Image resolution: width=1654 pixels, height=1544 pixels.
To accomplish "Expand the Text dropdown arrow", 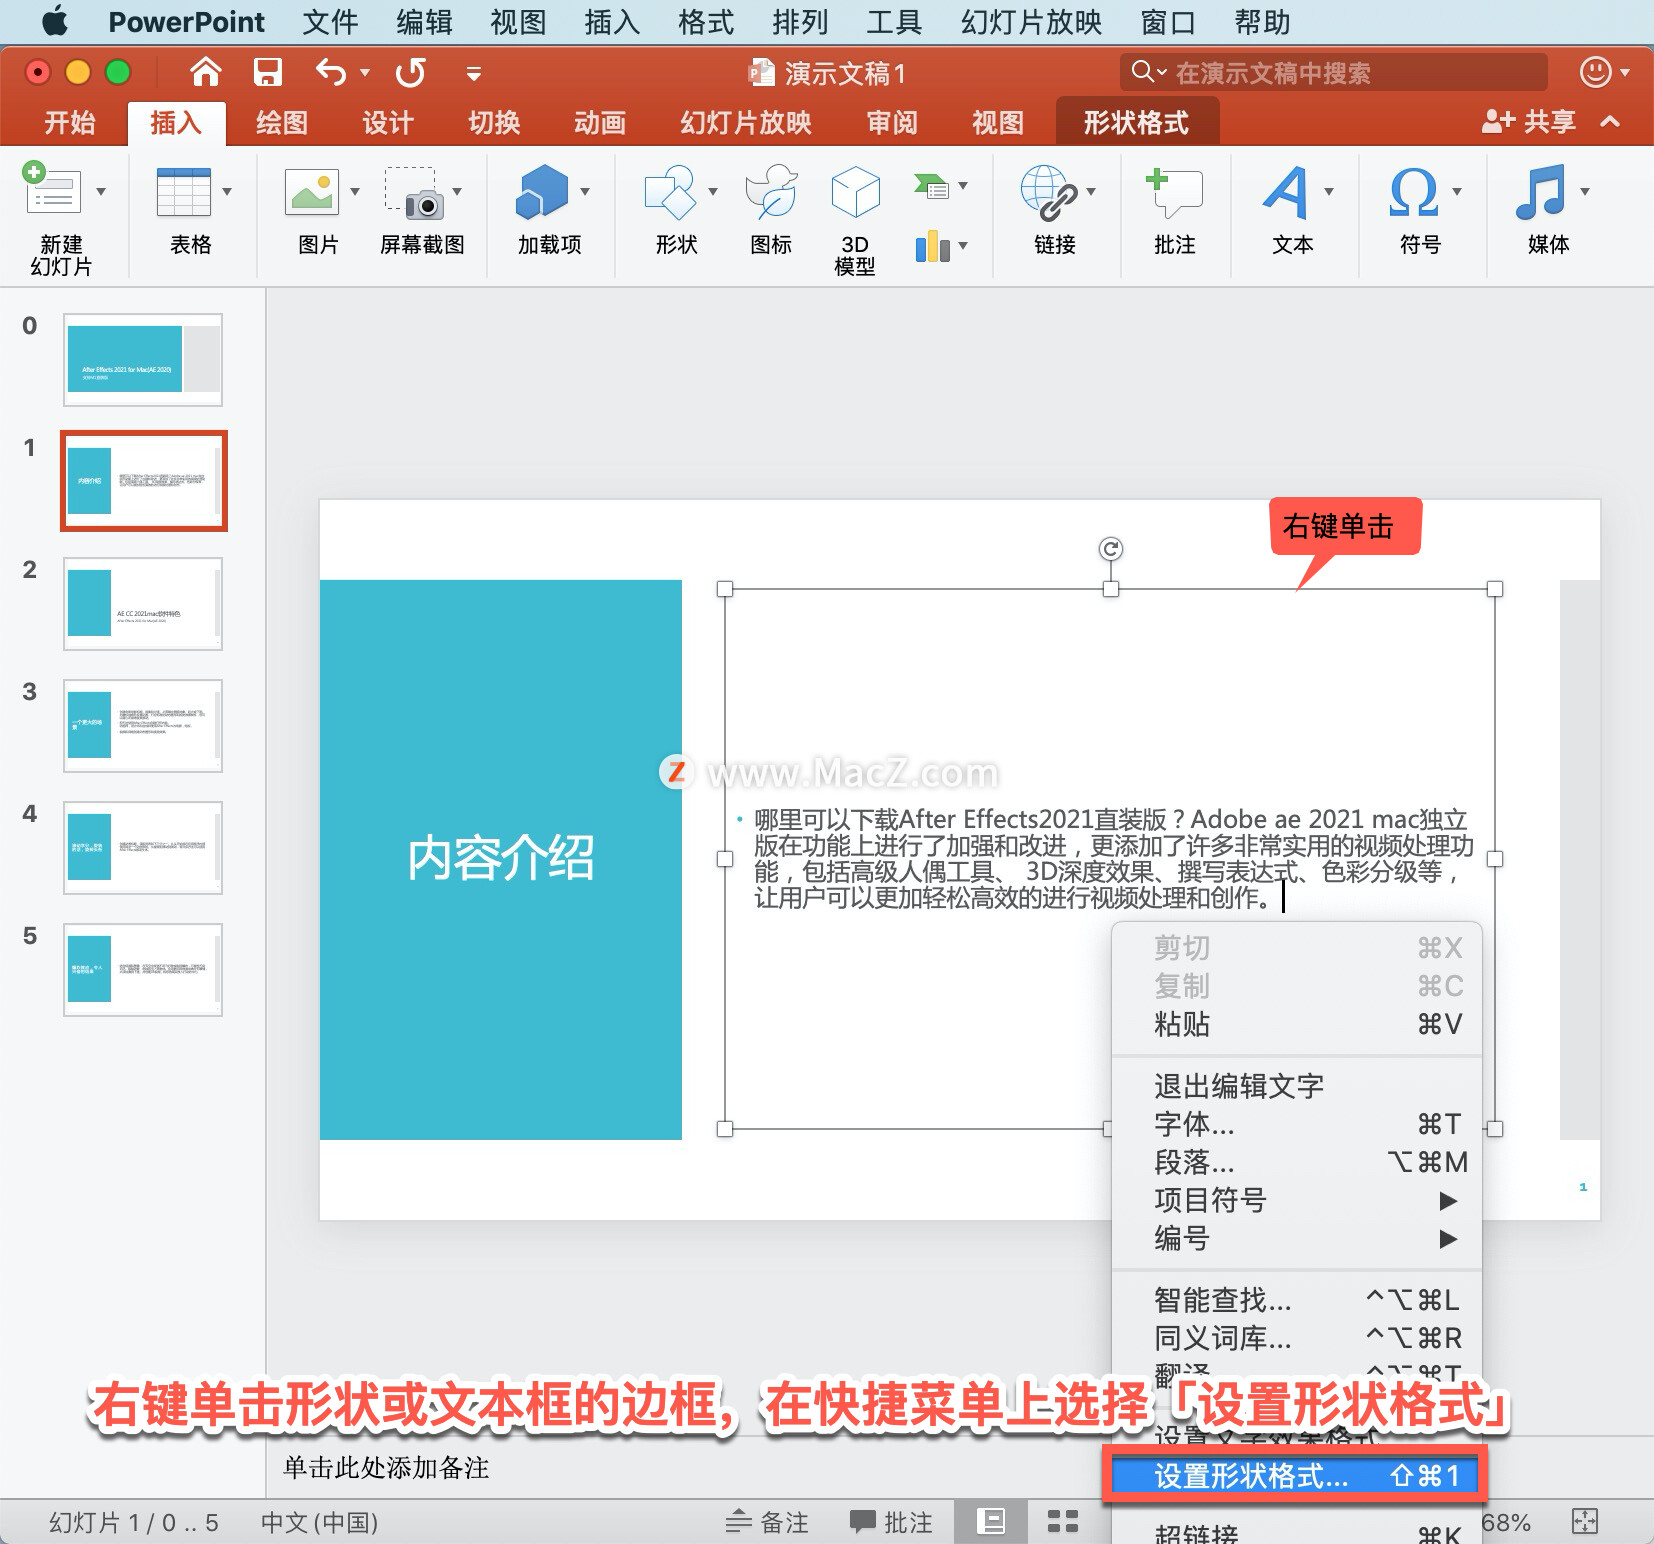I will (x=1329, y=191).
